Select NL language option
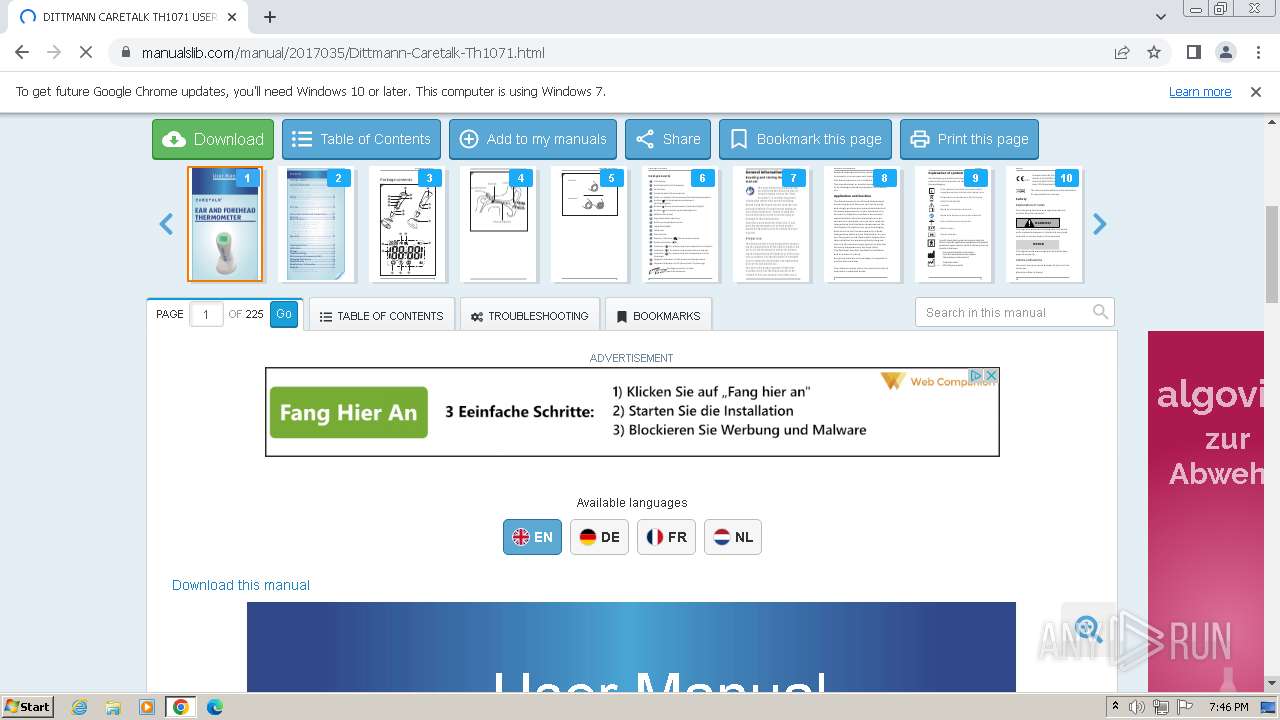1280x720 pixels. 733,537
